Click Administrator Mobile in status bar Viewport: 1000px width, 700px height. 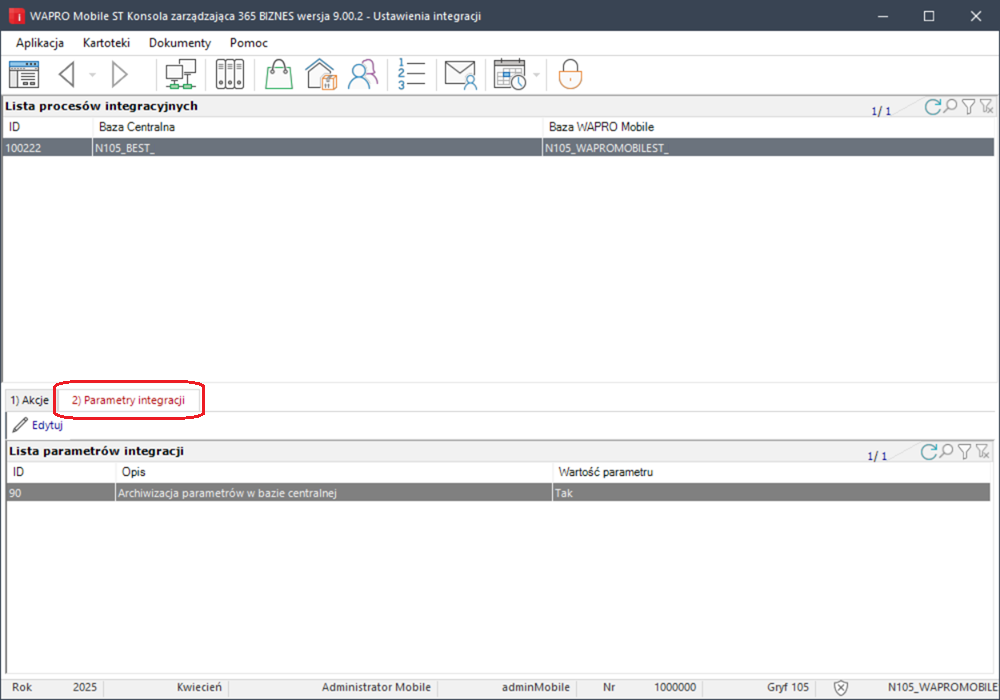click(376, 687)
